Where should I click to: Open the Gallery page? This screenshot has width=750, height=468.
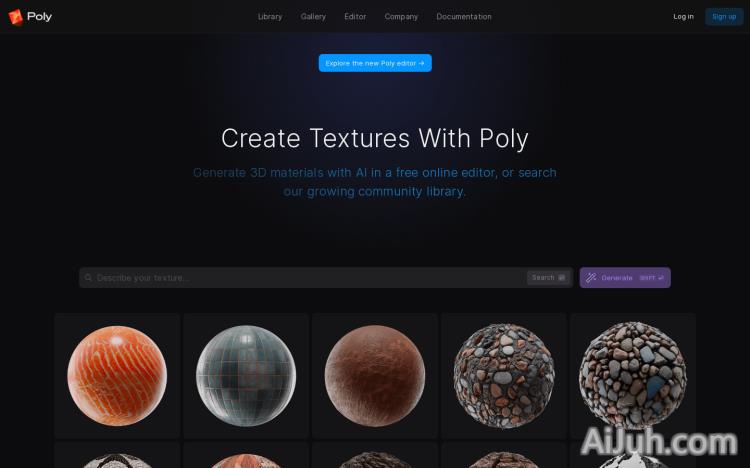coord(313,16)
